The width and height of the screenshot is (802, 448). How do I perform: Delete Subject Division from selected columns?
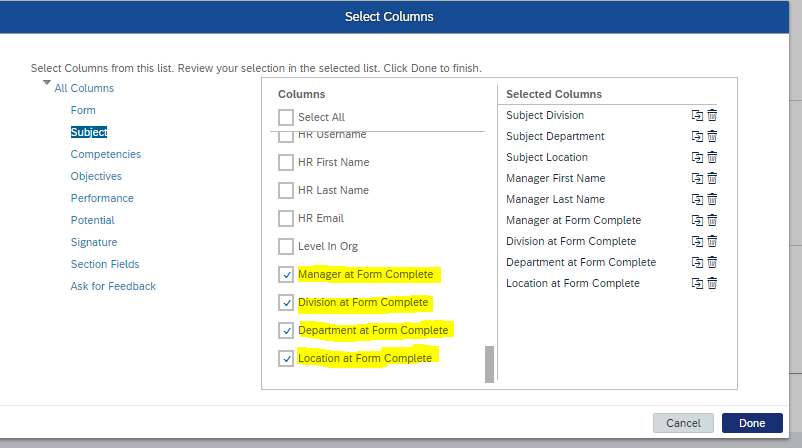pyautogui.click(x=712, y=115)
